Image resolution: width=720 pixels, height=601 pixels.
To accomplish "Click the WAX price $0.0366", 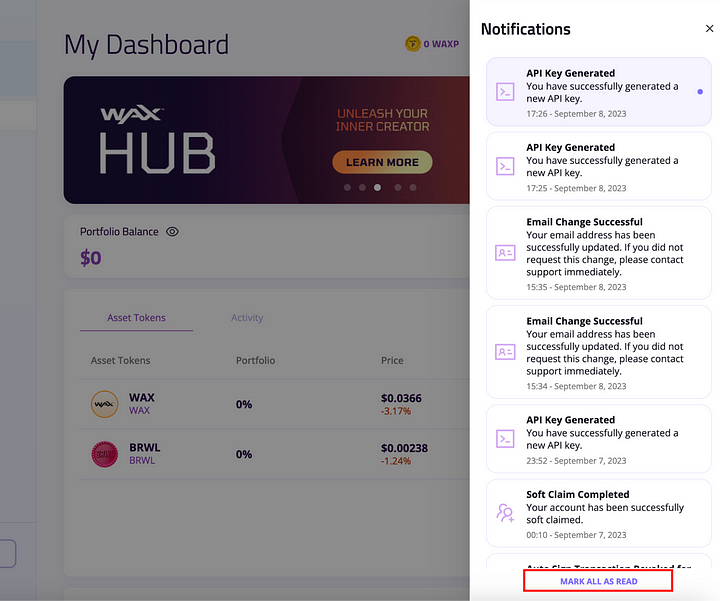I will pyautogui.click(x=401, y=398).
